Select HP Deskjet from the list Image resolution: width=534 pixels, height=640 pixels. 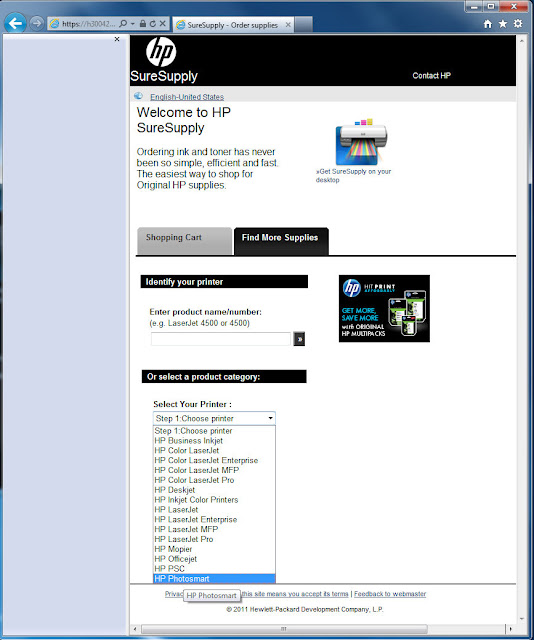[x=214, y=490]
